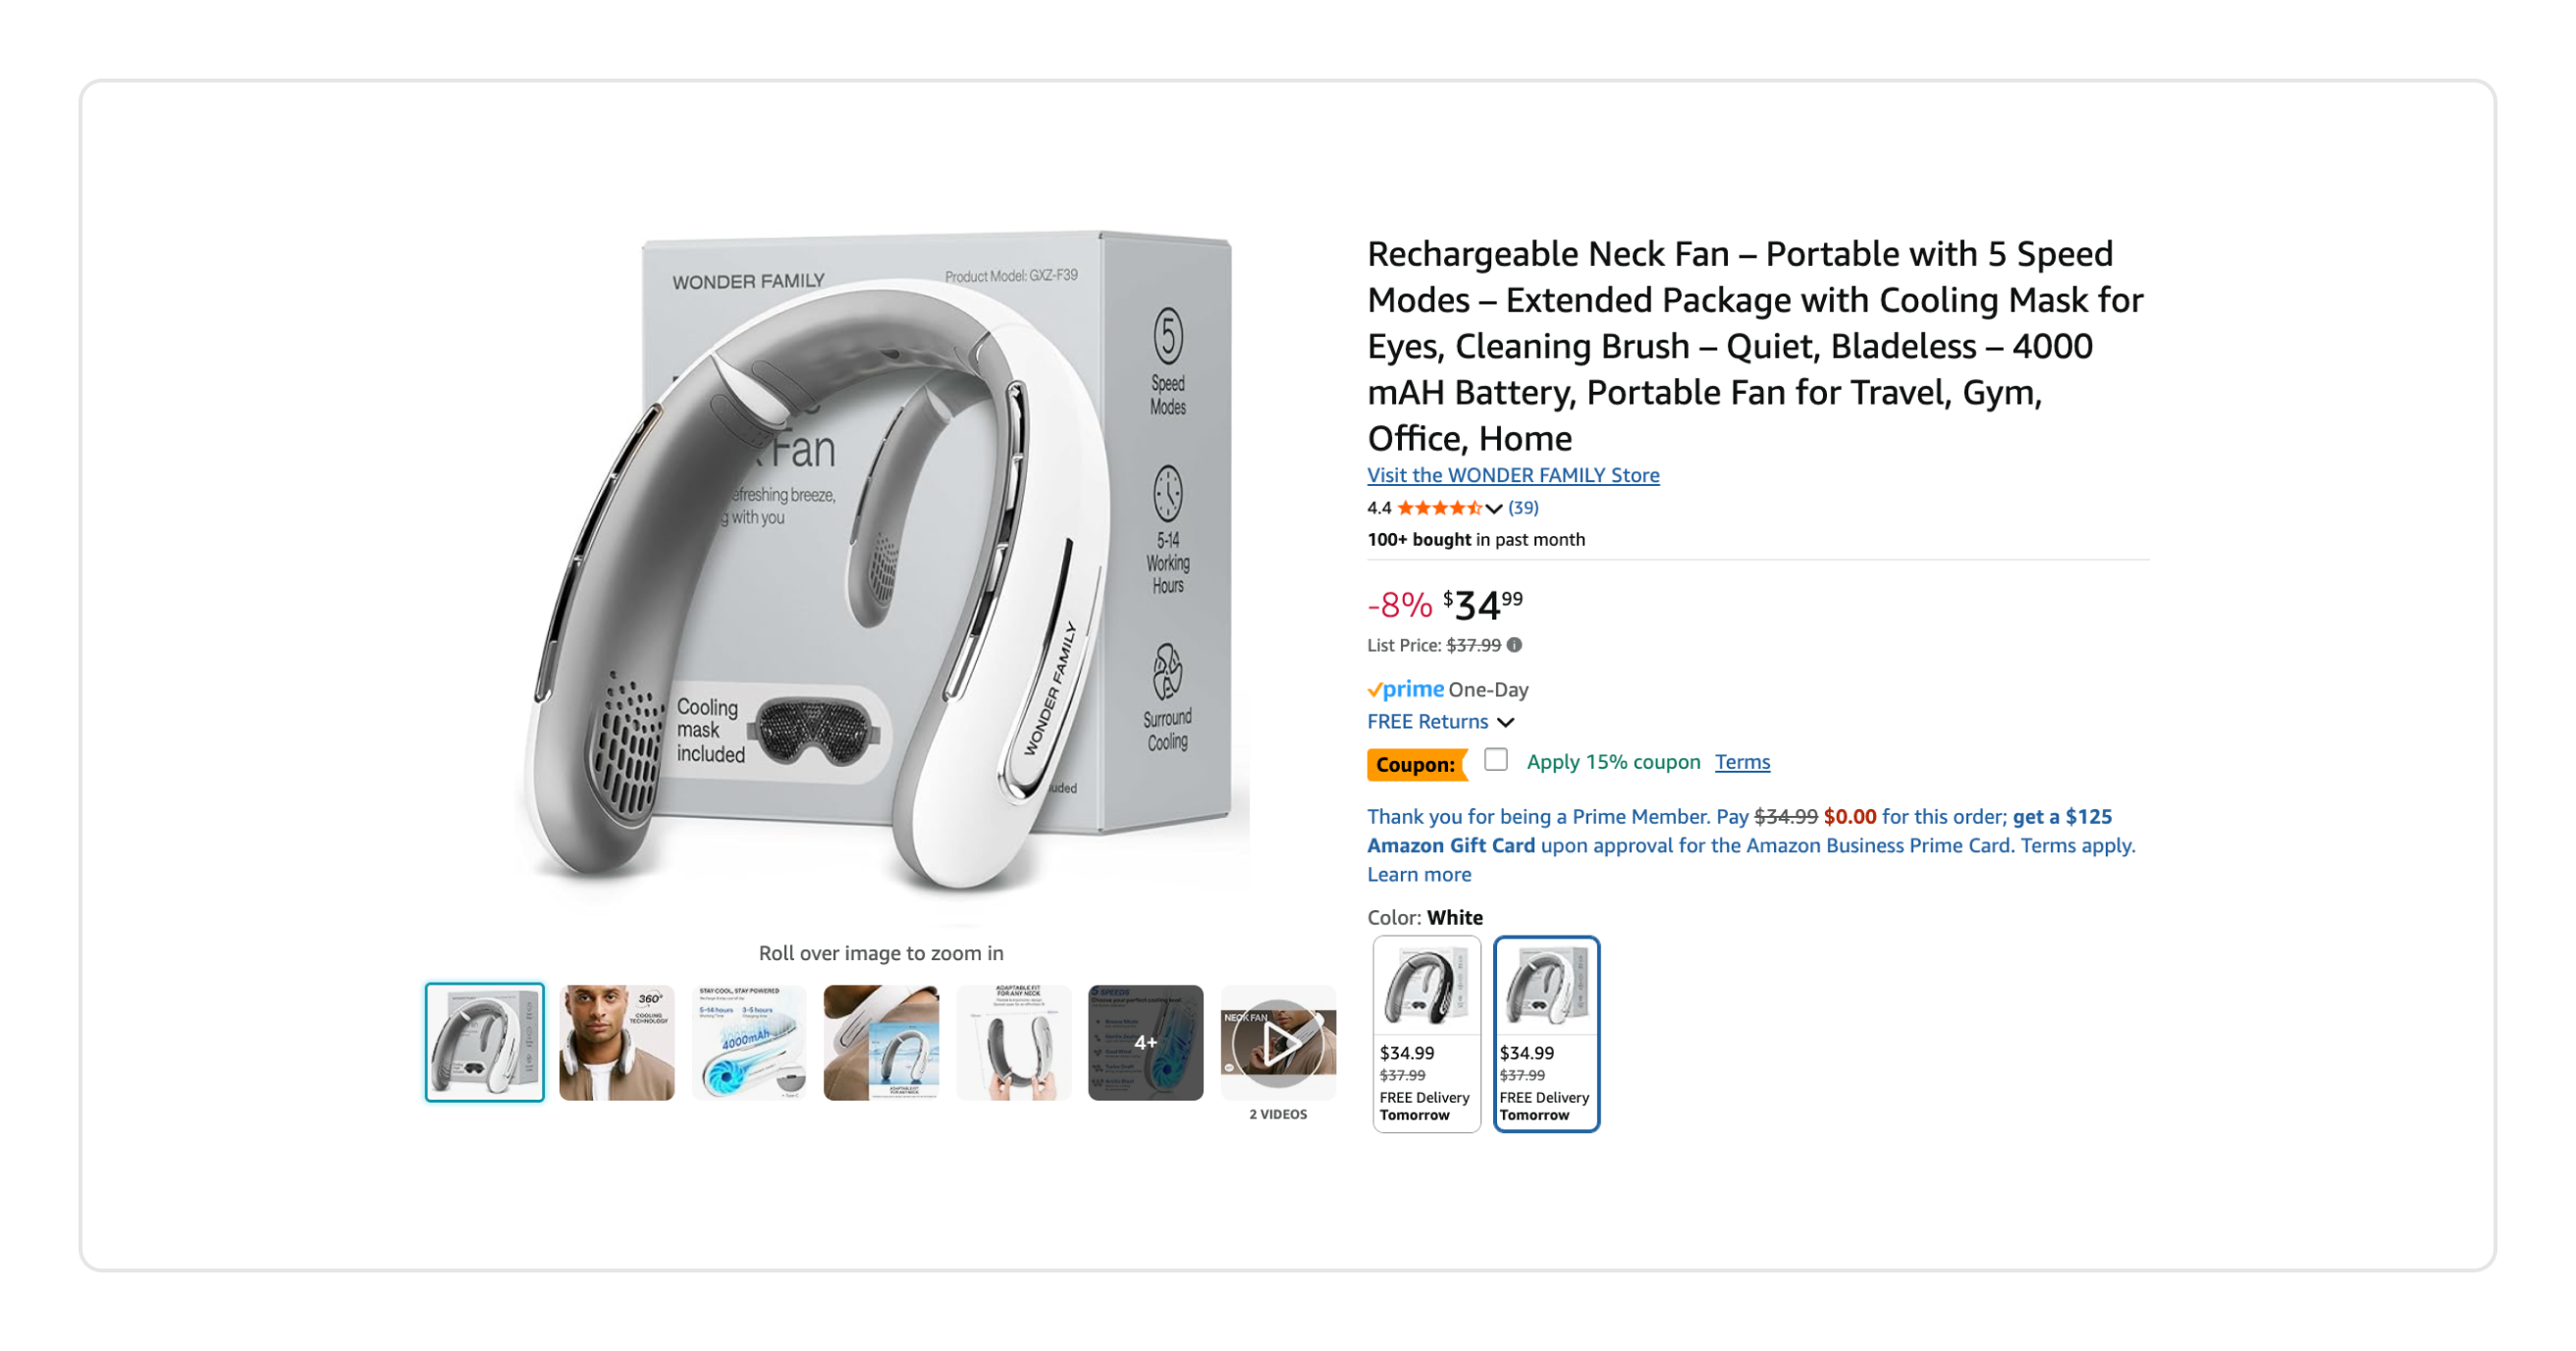This screenshot has width=2576, height=1351.
Task: Open the 39 reviews link
Action: (1523, 508)
